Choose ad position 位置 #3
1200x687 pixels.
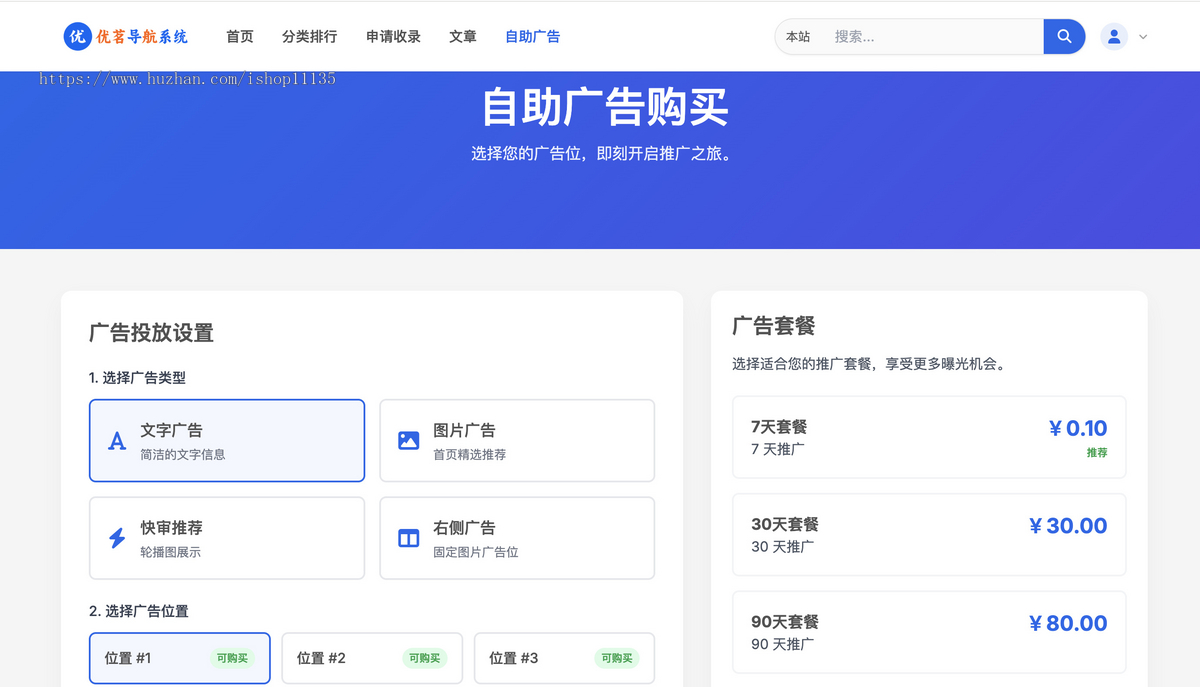pos(564,658)
